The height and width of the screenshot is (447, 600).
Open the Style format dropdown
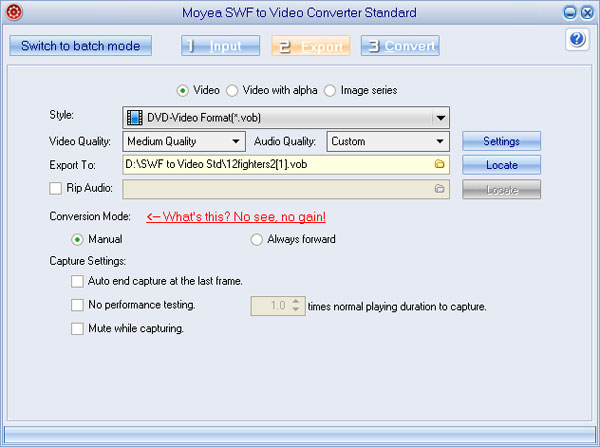pyautogui.click(x=441, y=118)
